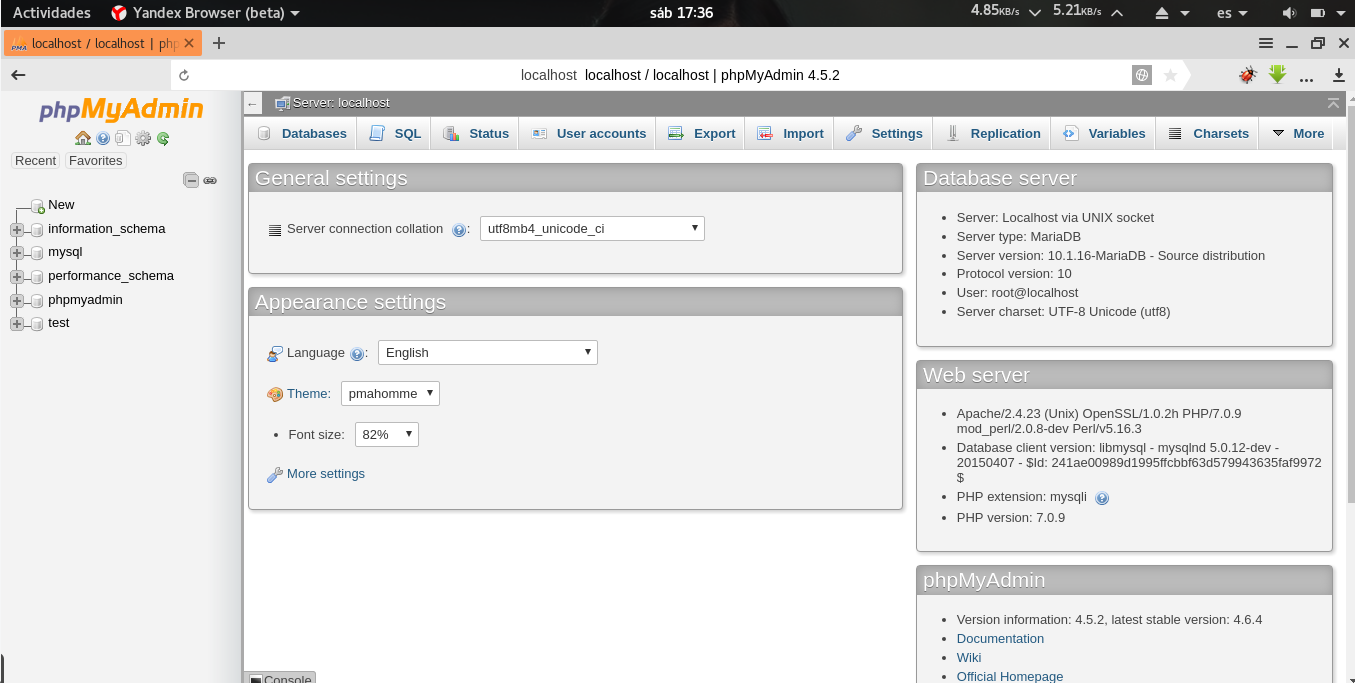Expand mysql database tree node
The height and width of the screenshot is (683, 1355).
click(x=17, y=253)
